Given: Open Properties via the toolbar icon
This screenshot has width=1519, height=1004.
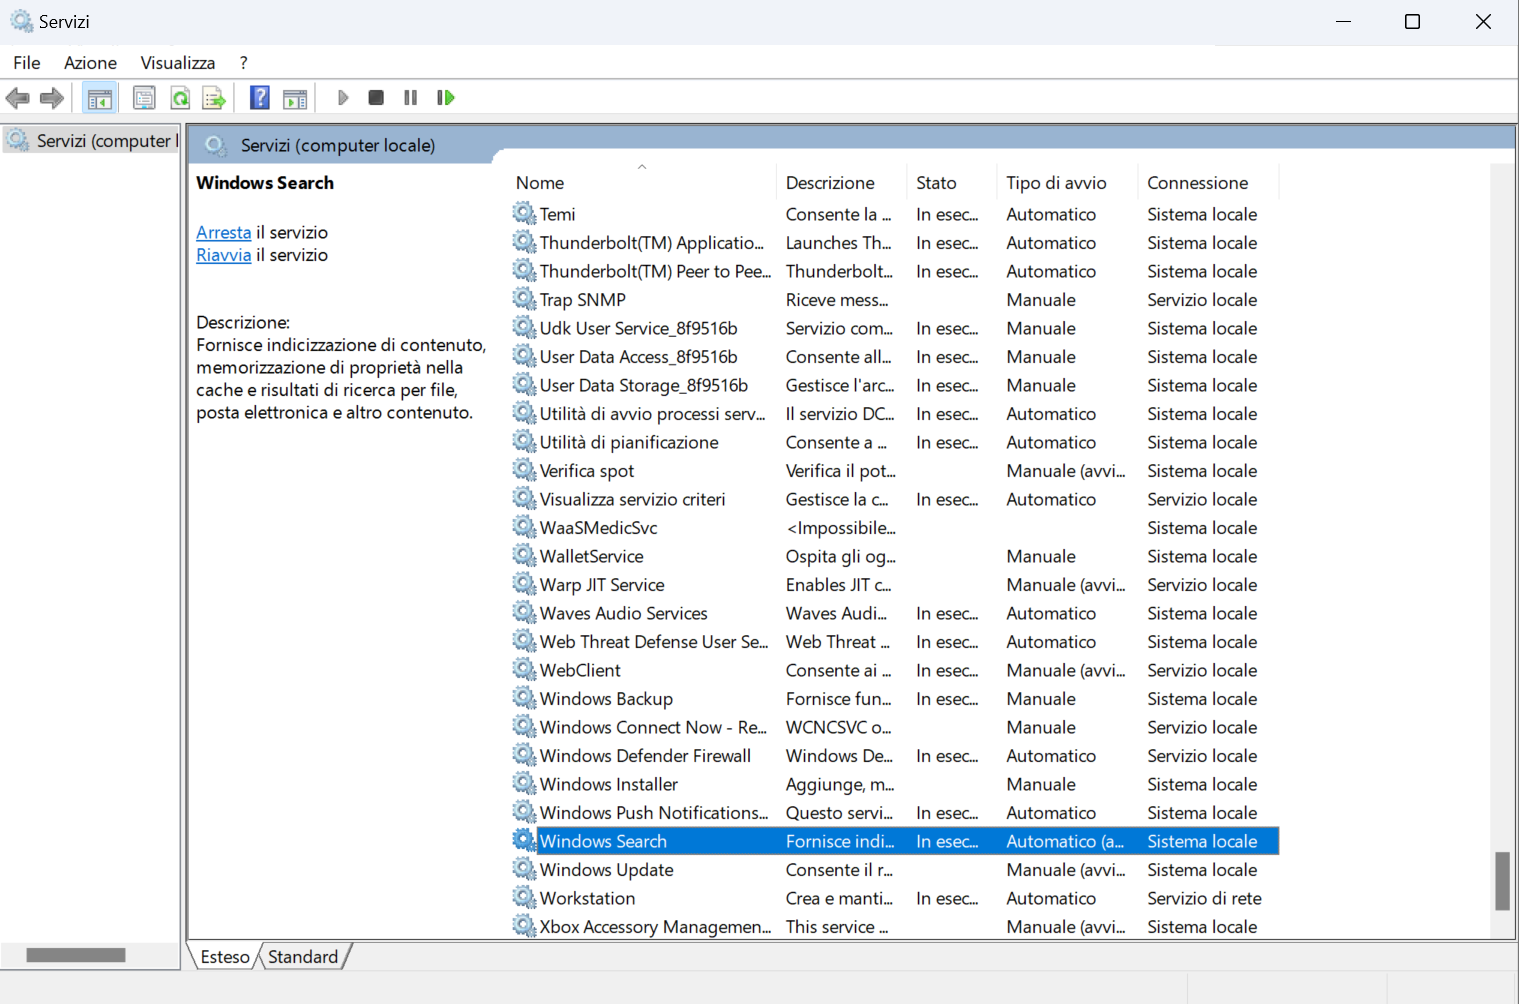Looking at the screenshot, I should [144, 98].
